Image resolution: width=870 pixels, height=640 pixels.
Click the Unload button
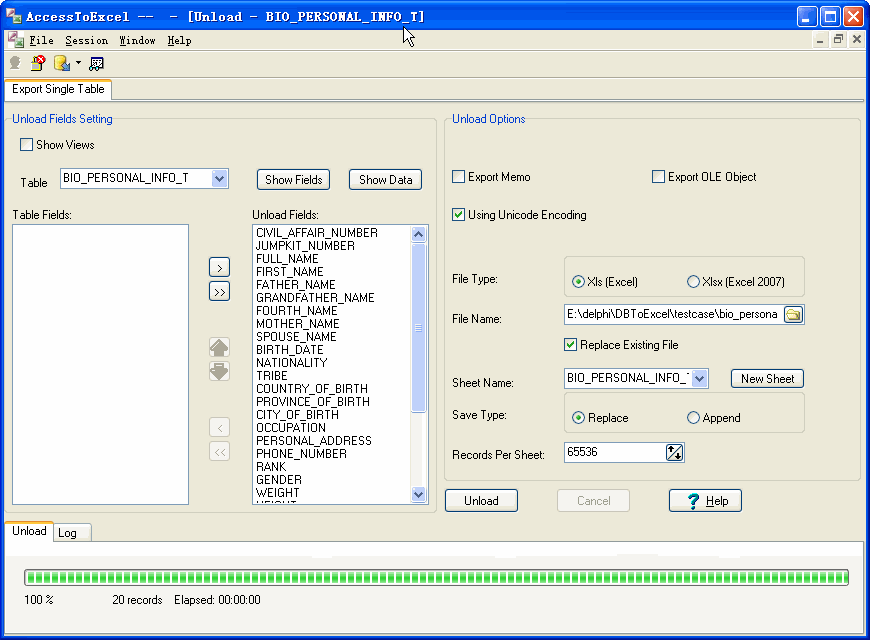point(481,501)
